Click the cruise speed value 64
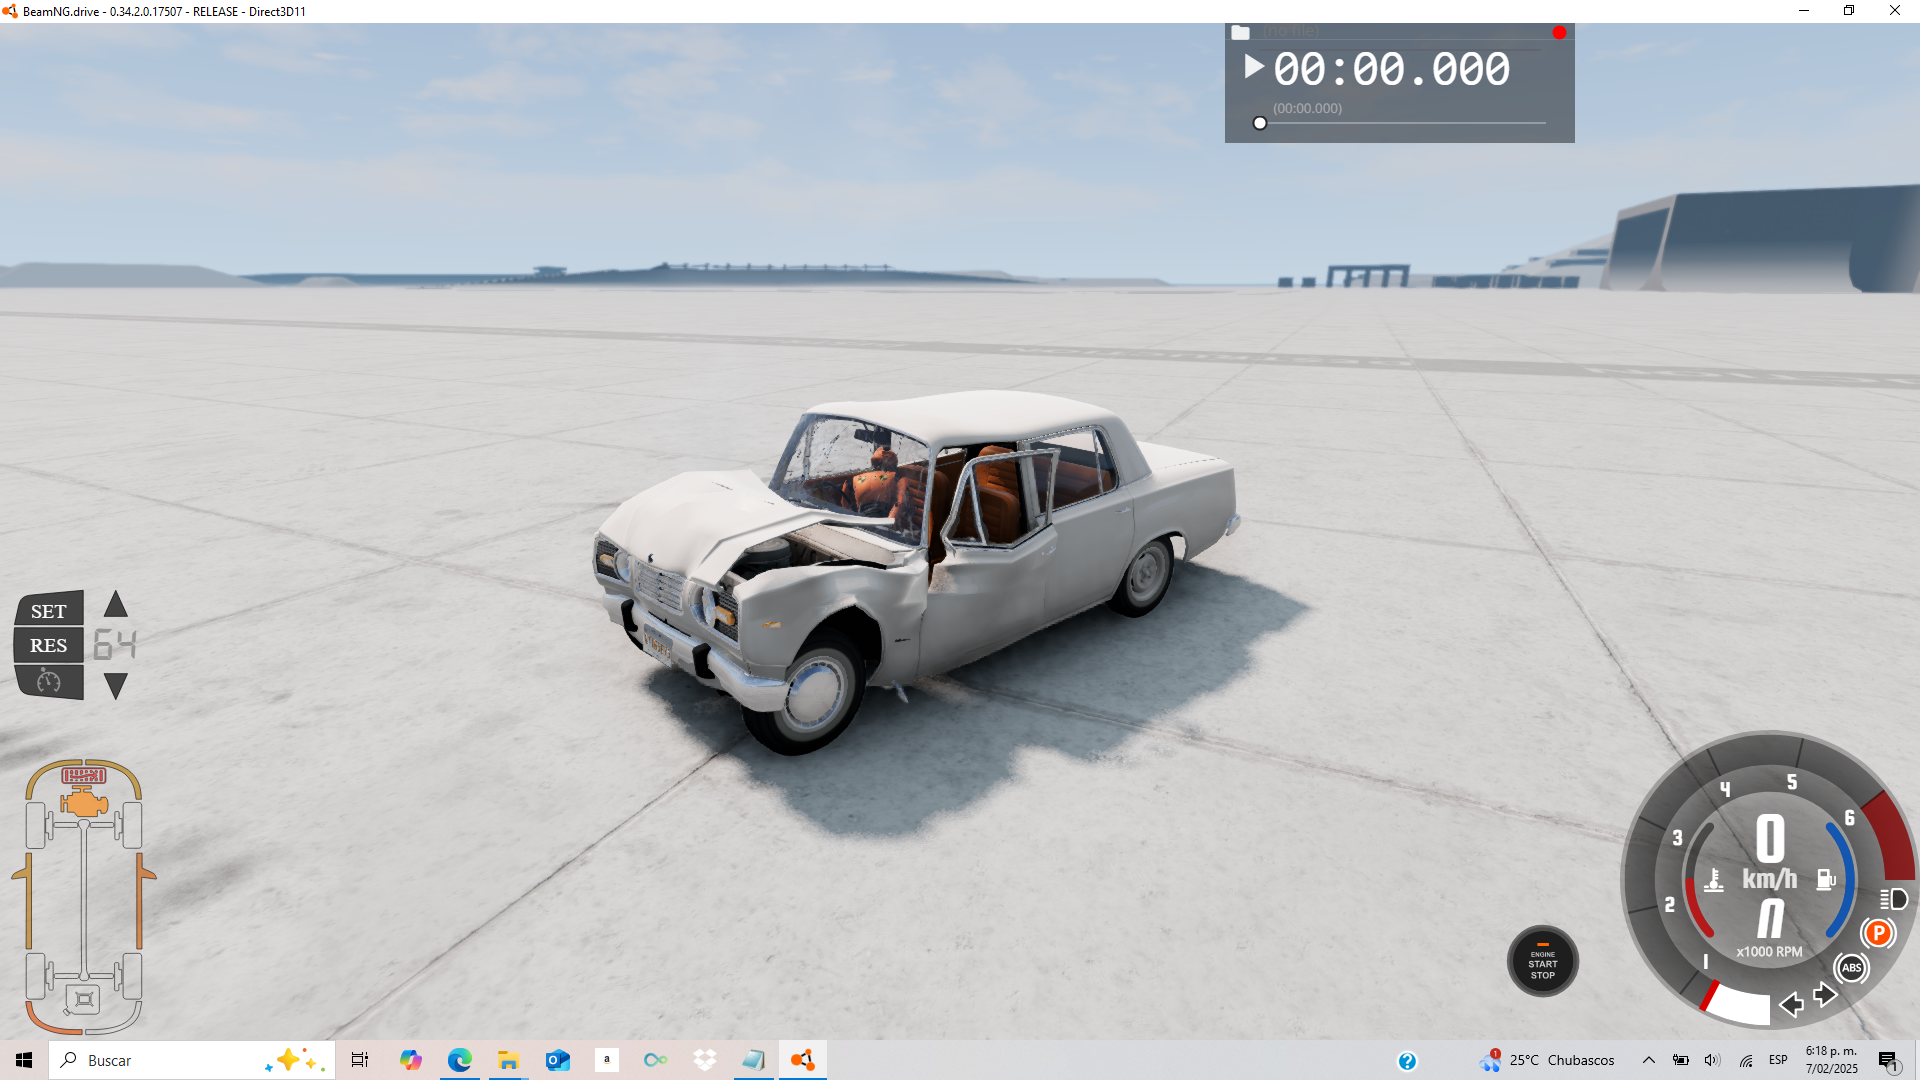The image size is (1920, 1080). point(115,645)
